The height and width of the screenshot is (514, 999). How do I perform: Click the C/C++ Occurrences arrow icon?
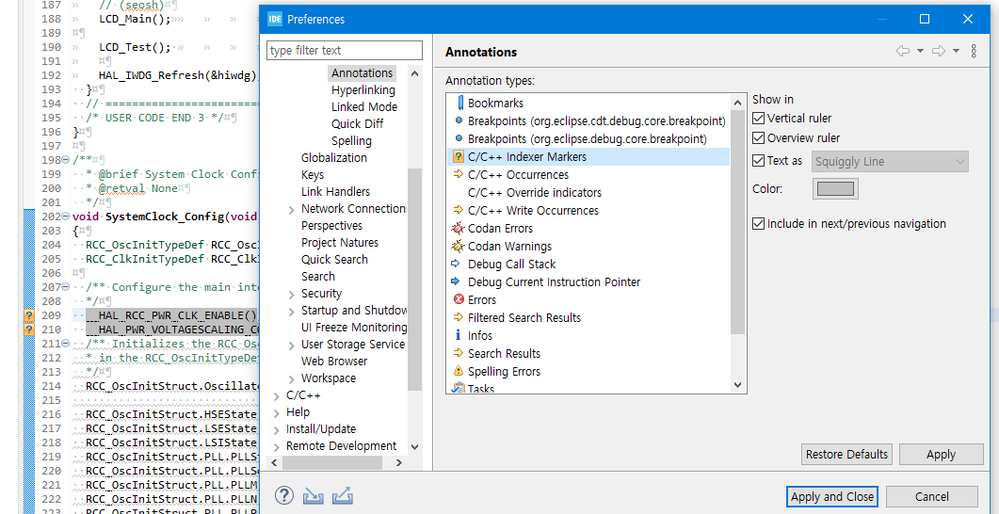click(x=457, y=175)
